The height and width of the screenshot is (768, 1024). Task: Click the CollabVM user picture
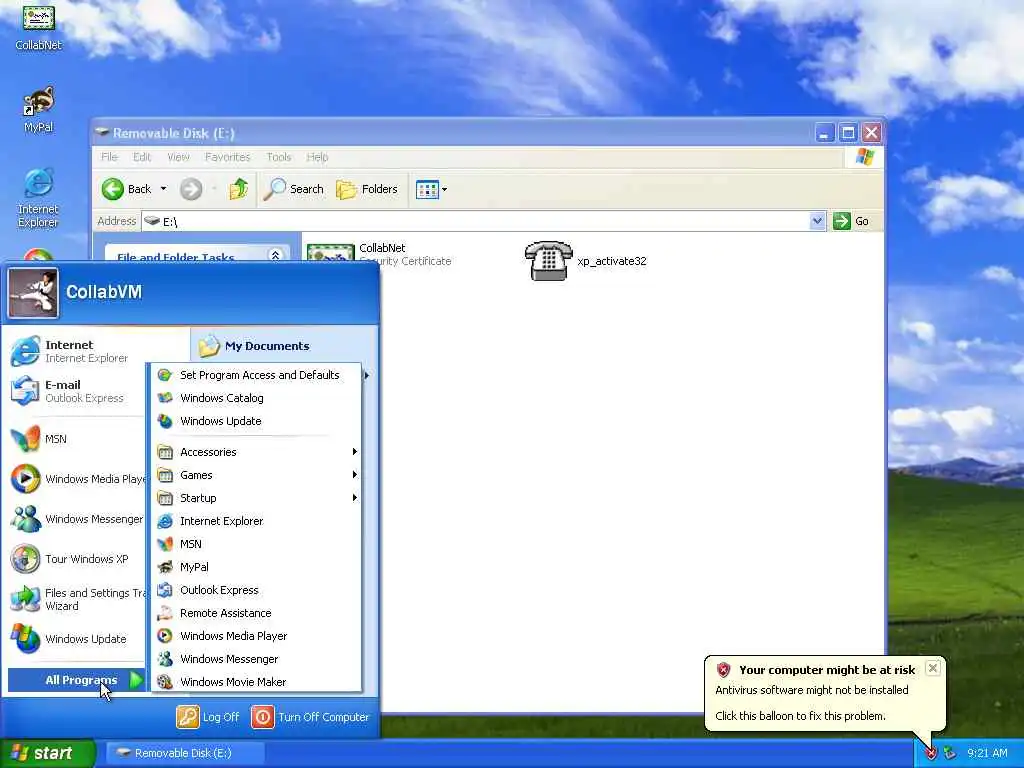click(33, 293)
